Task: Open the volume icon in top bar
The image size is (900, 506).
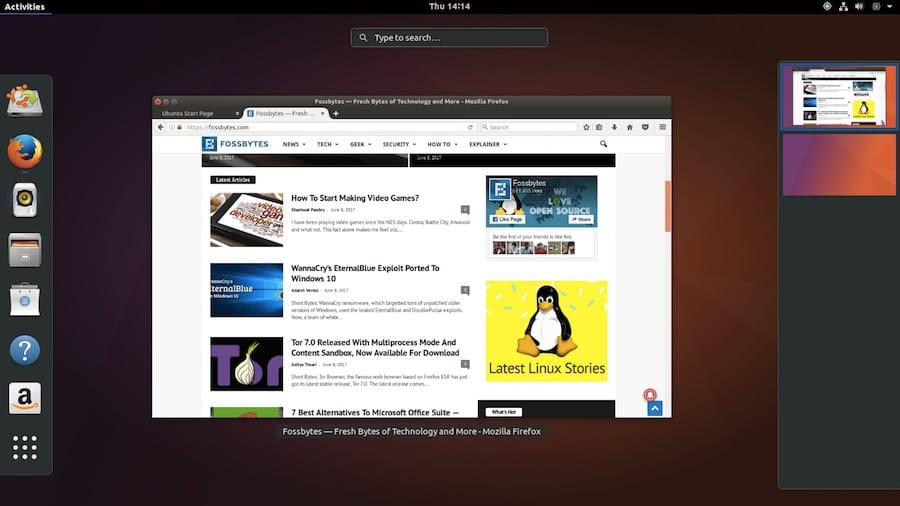Action: (x=859, y=6)
